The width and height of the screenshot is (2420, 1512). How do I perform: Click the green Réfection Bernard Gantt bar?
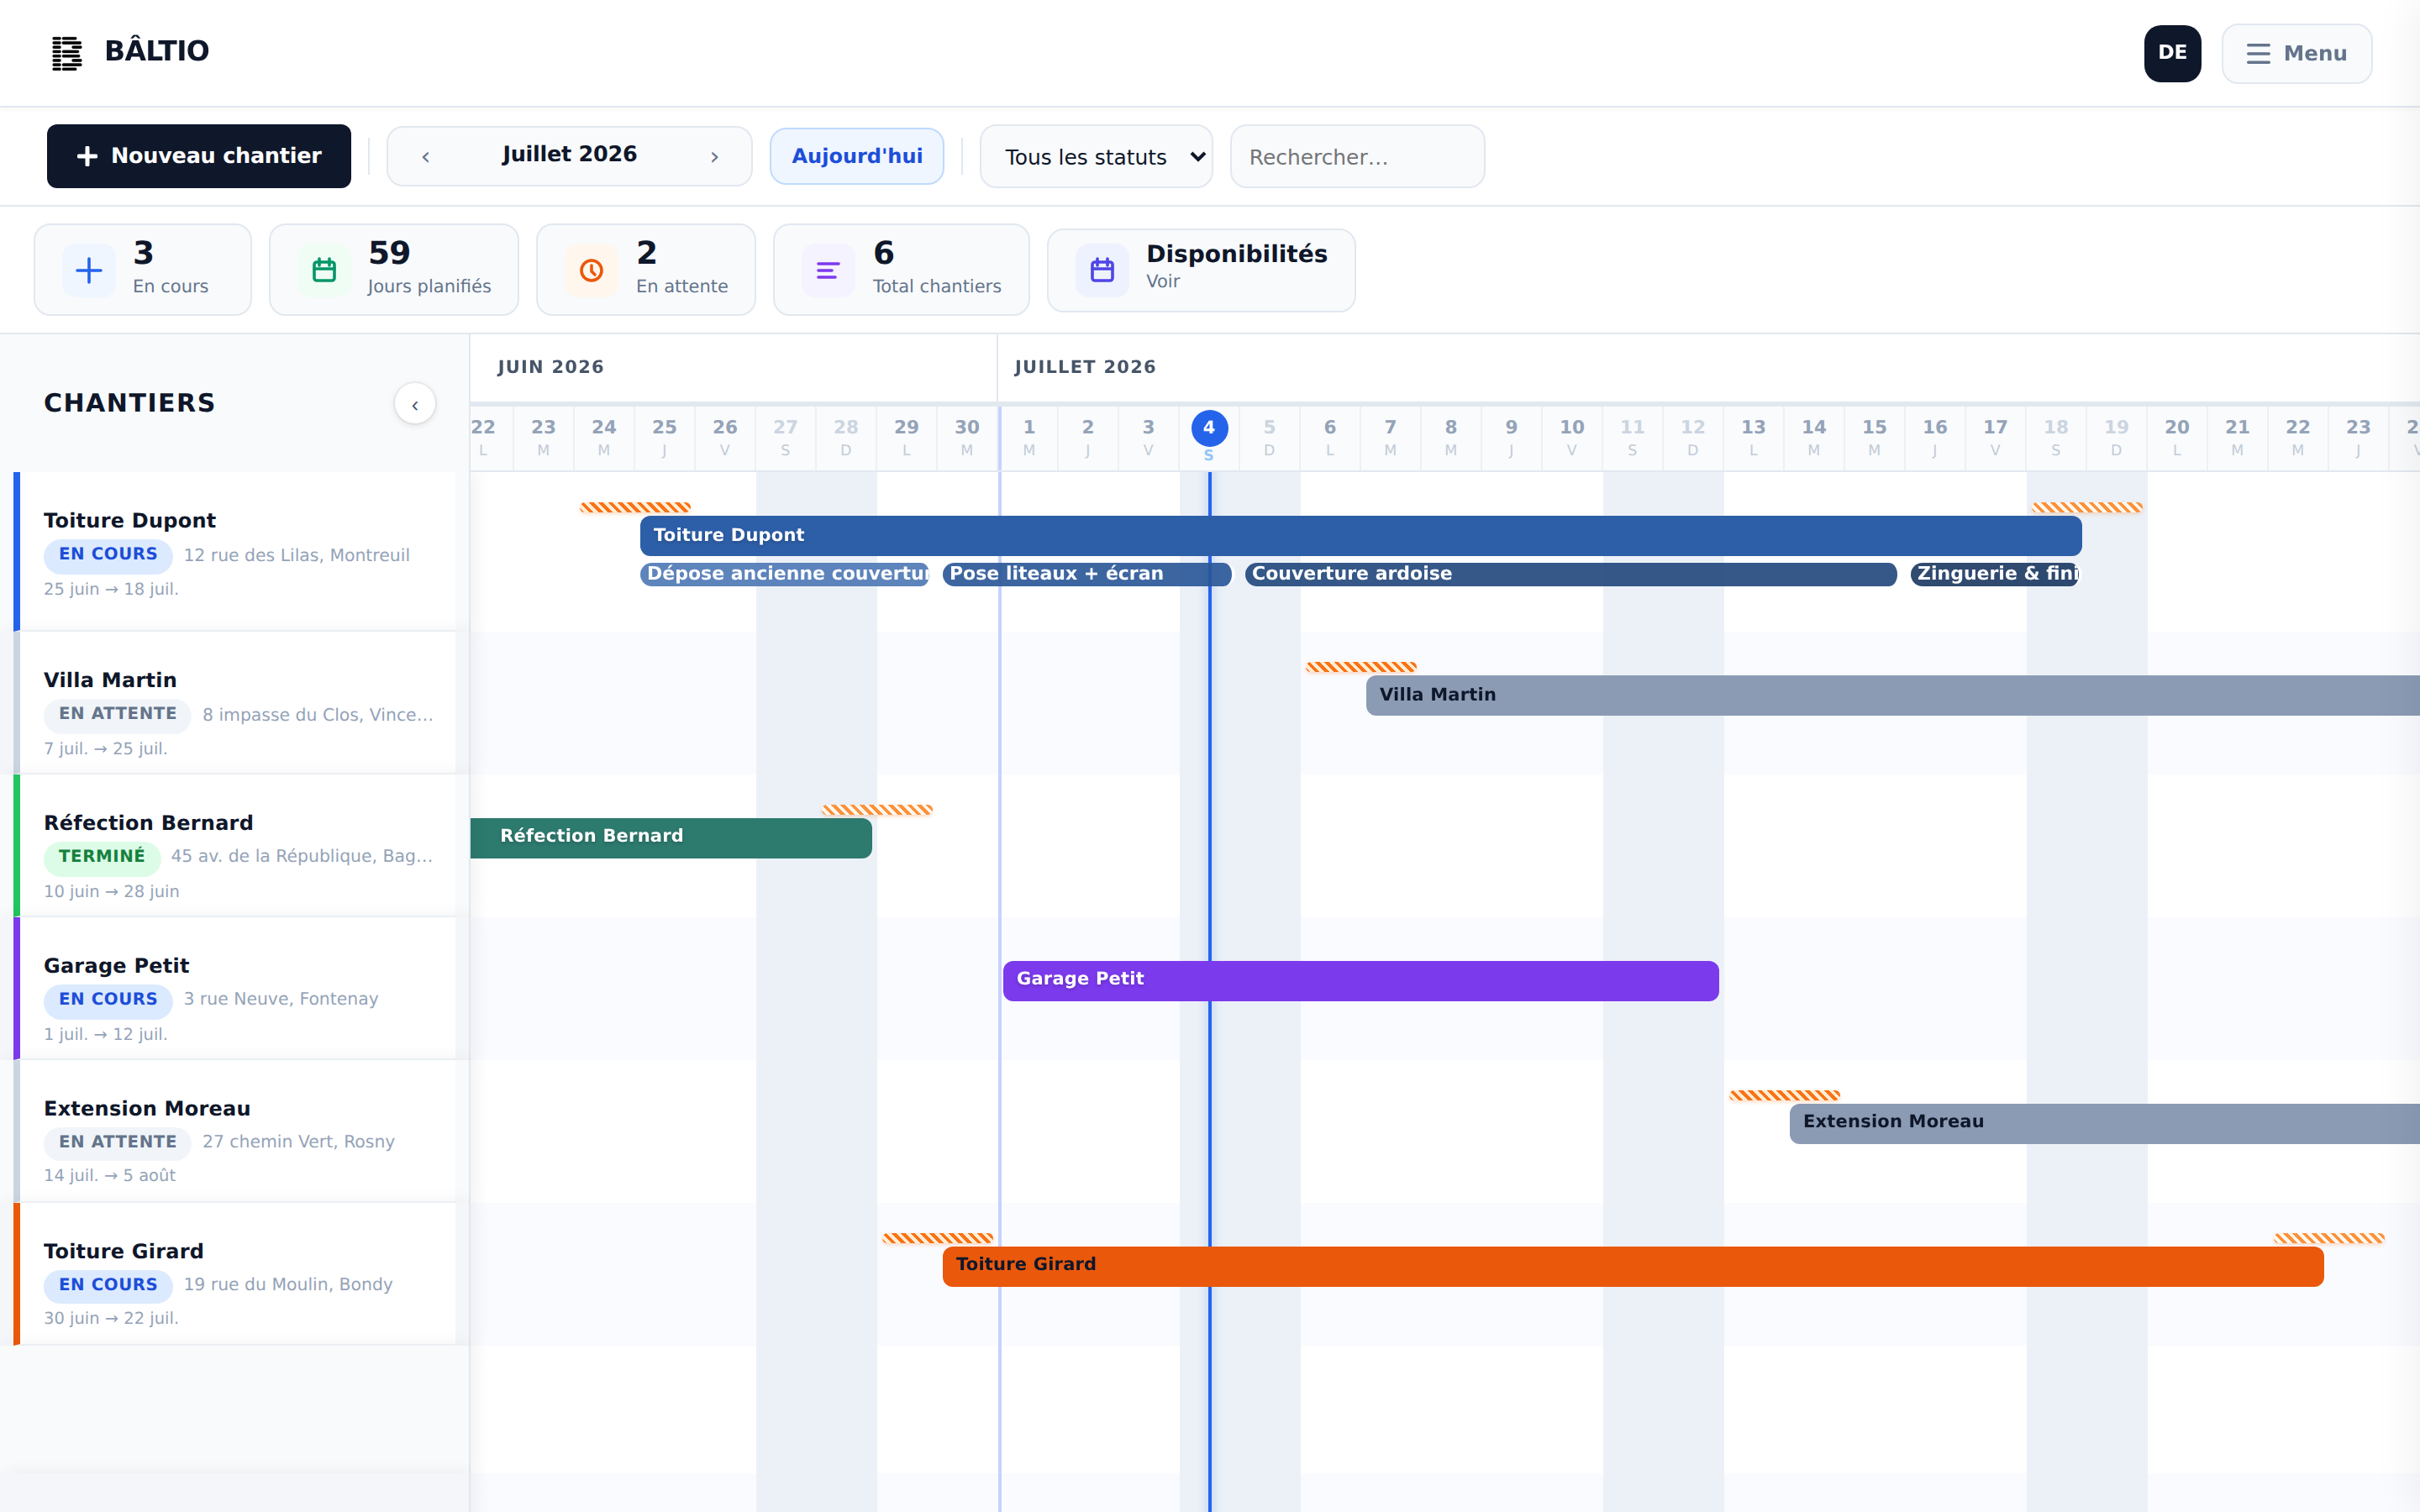click(x=671, y=838)
